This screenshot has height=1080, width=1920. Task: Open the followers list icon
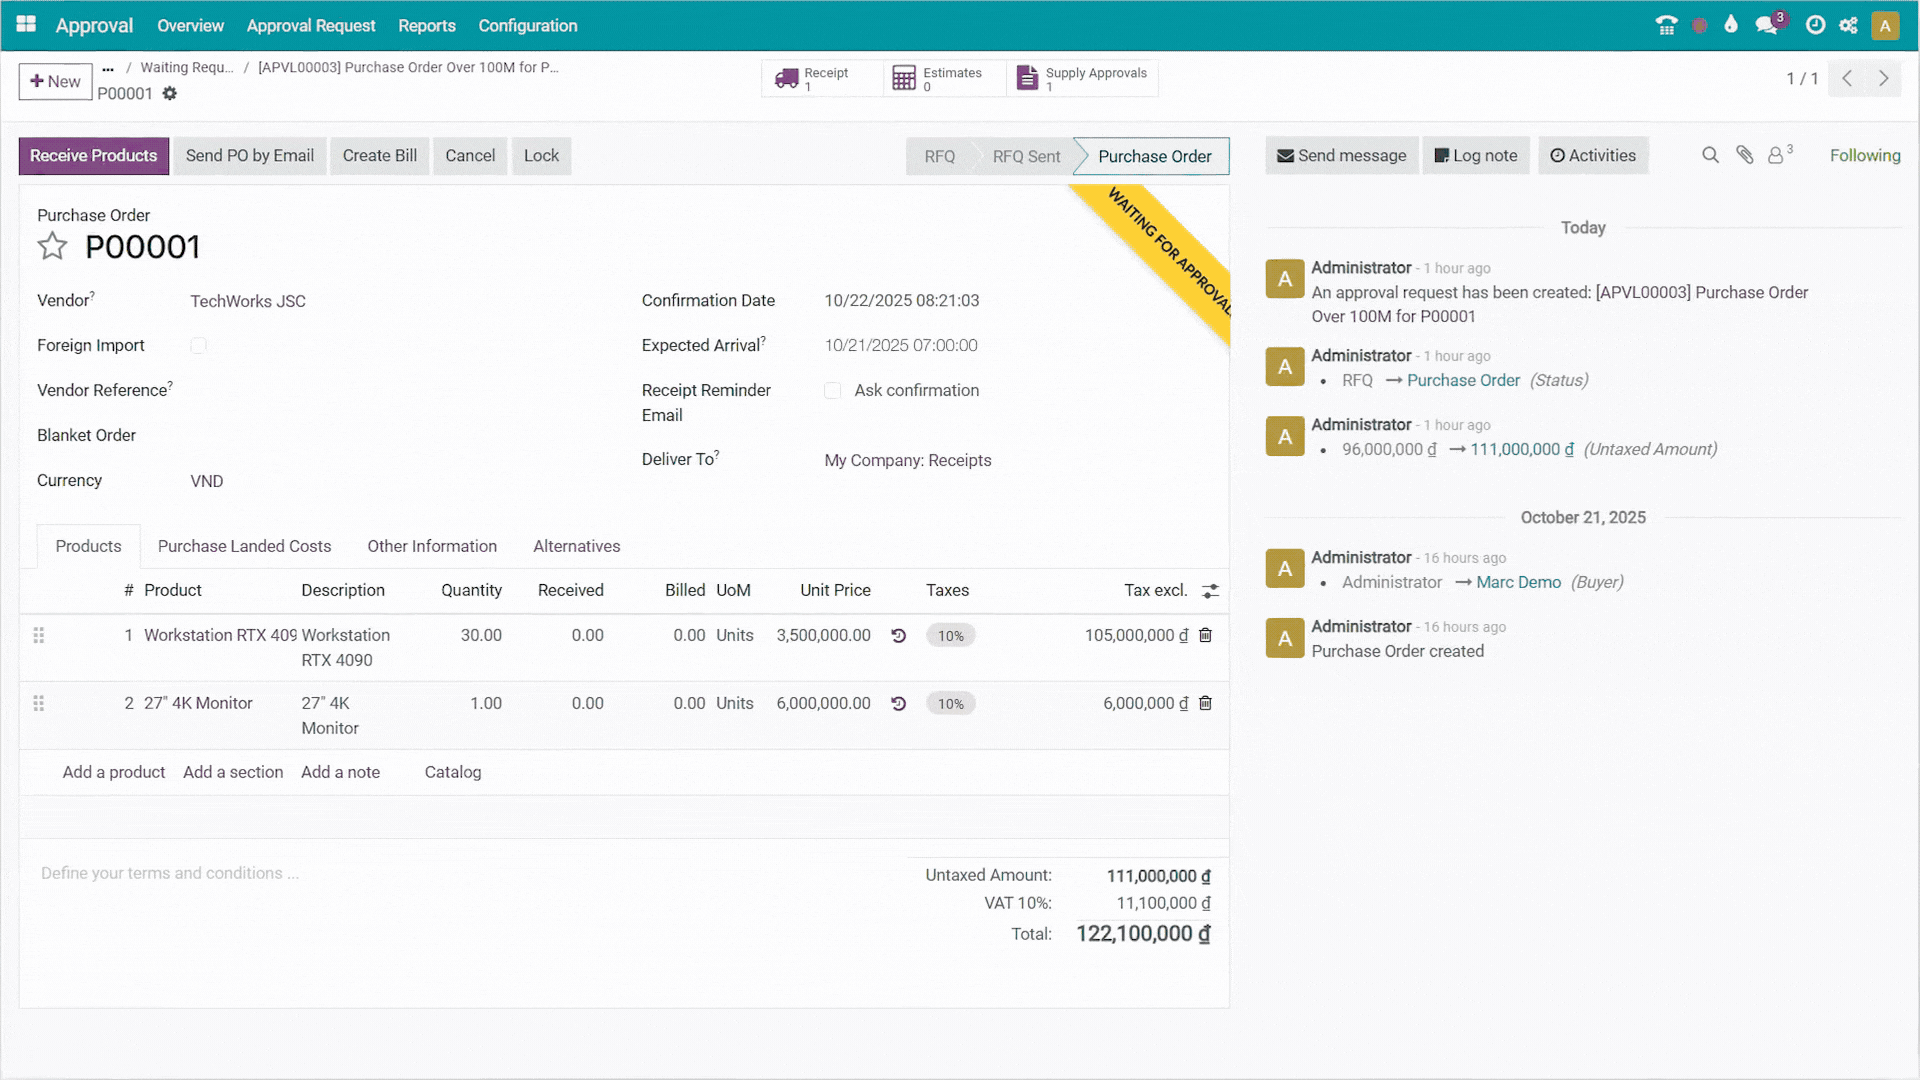(1777, 155)
